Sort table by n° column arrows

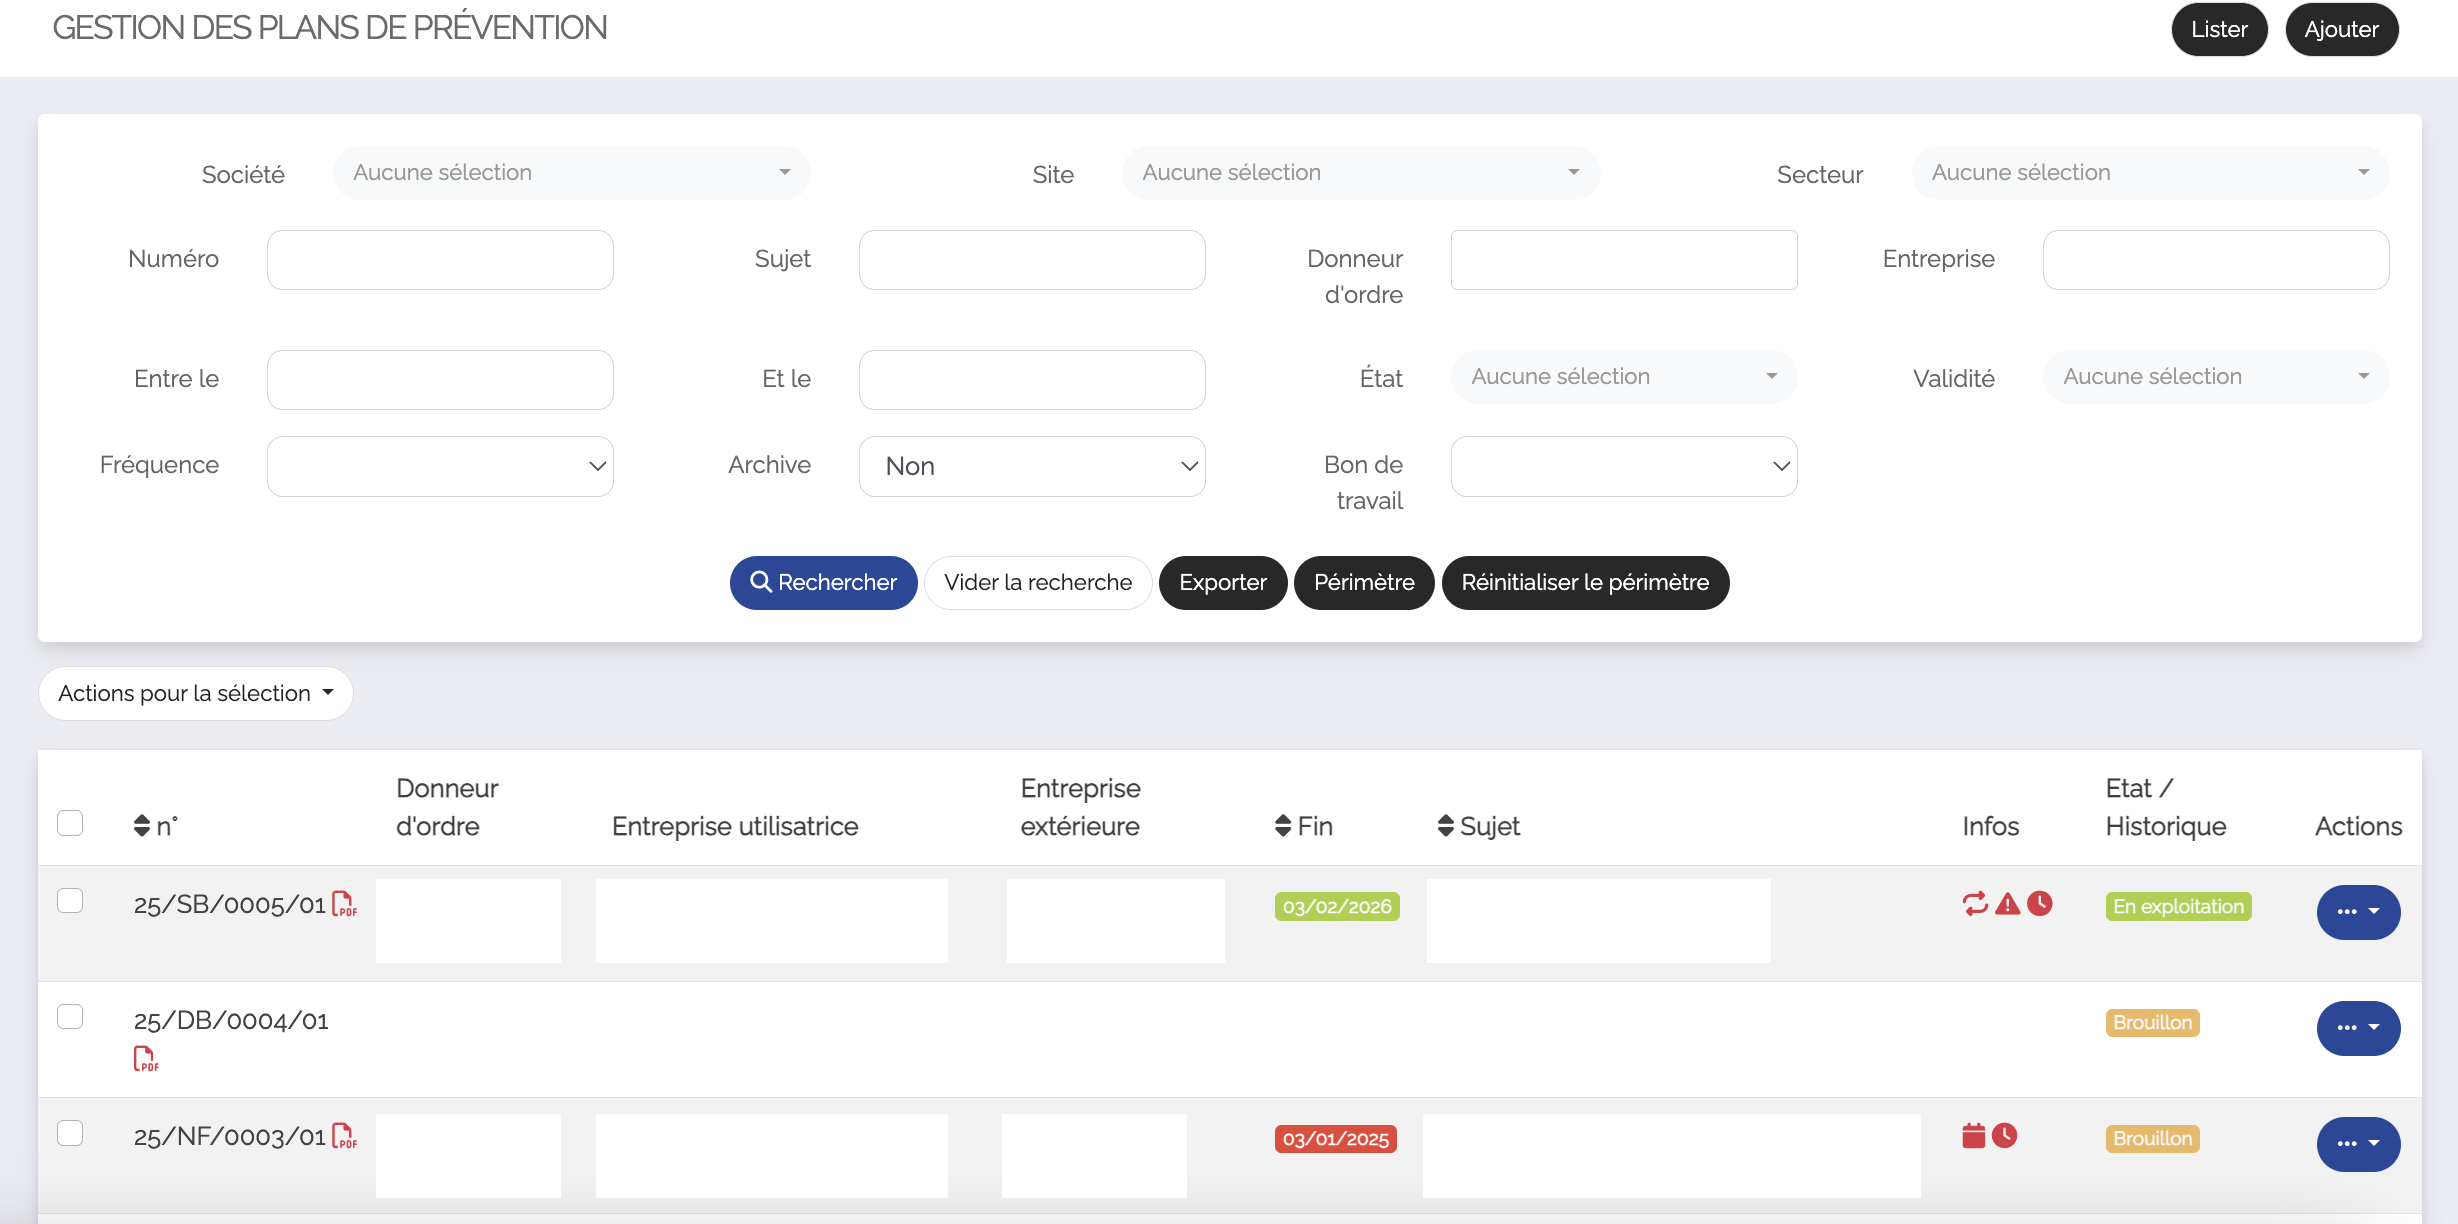(x=142, y=826)
